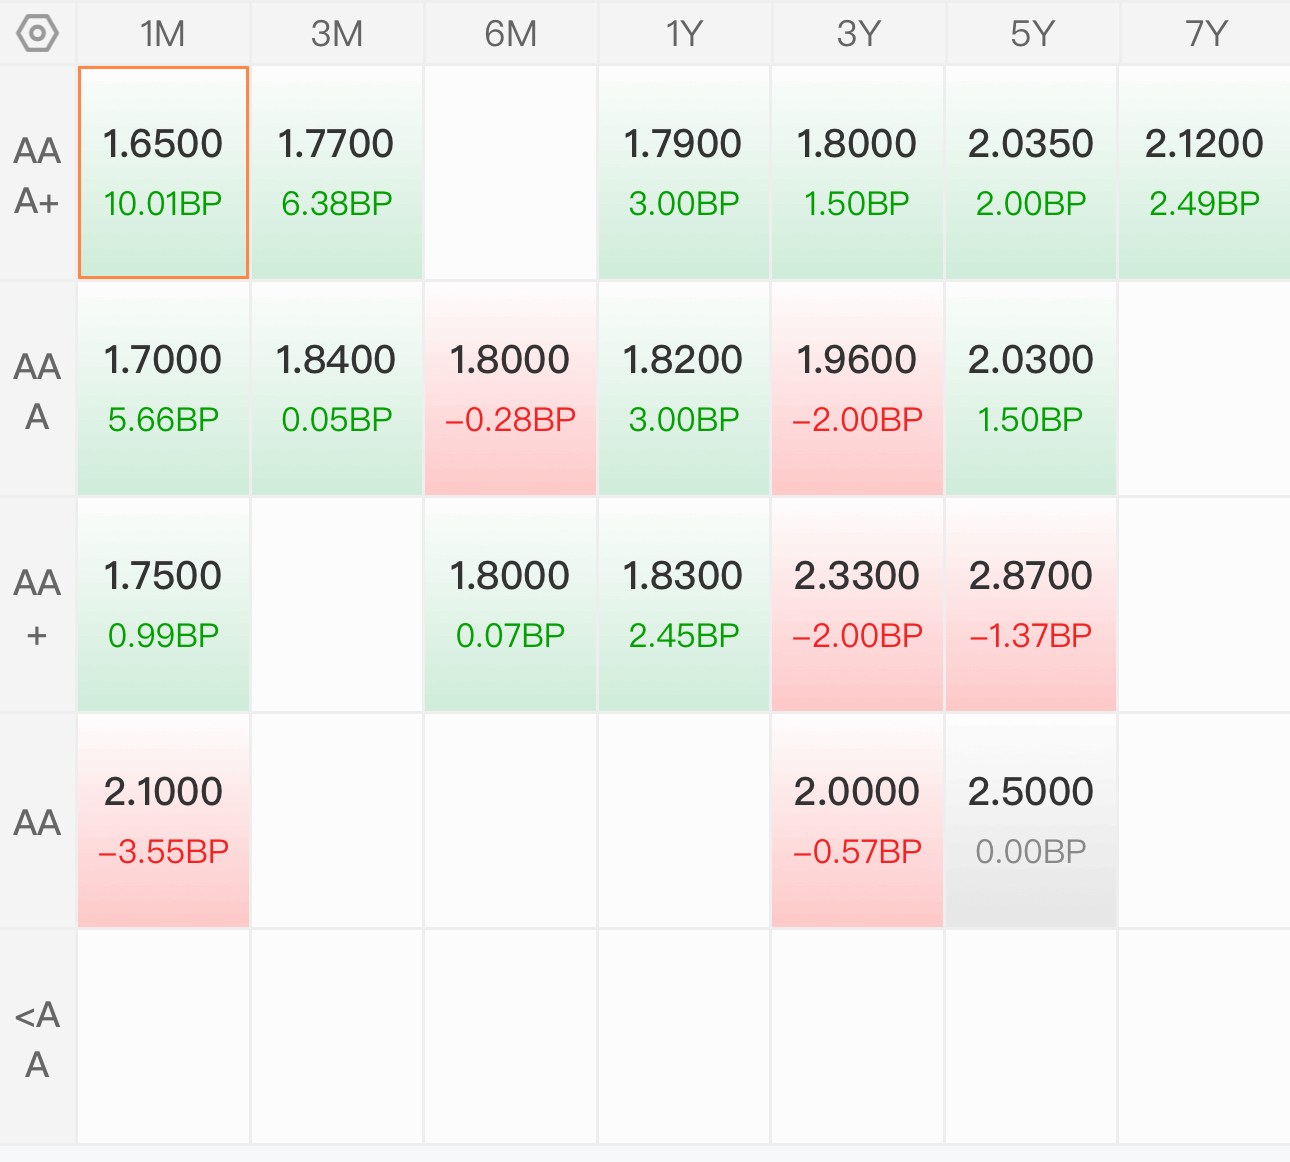Open the hexagon settings icon
Viewport: 1290px width, 1162px height.
pos(37,33)
